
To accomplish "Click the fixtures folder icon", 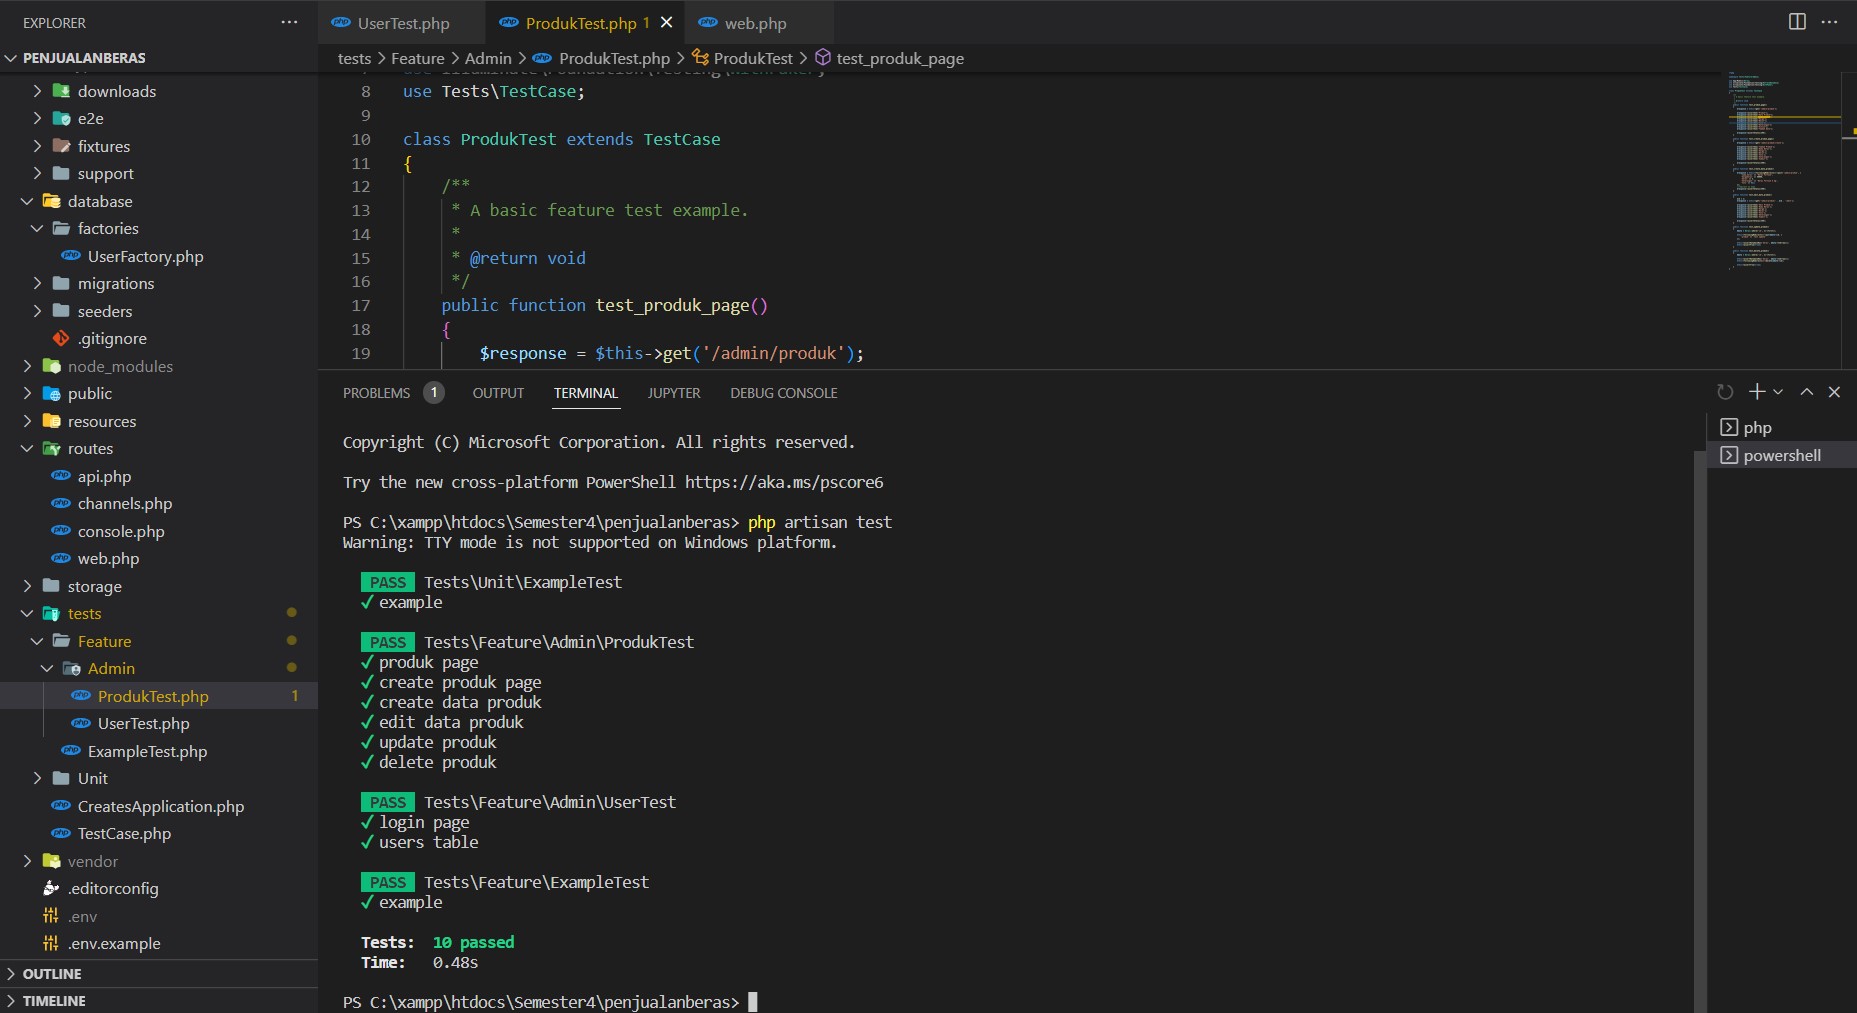I will point(61,146).
